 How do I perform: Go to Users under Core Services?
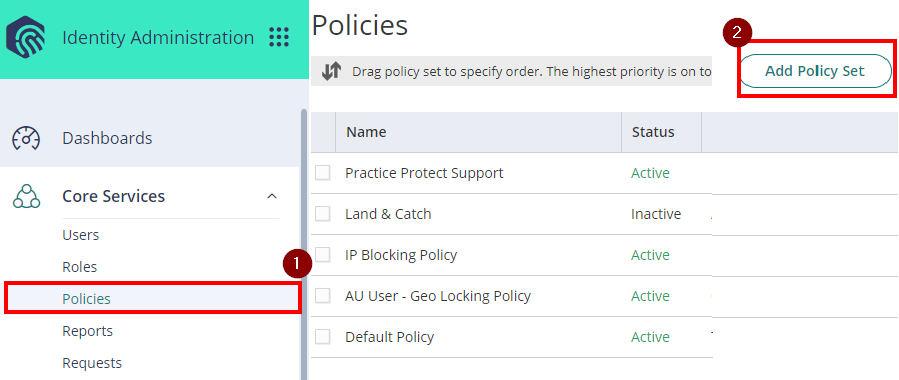81,235
